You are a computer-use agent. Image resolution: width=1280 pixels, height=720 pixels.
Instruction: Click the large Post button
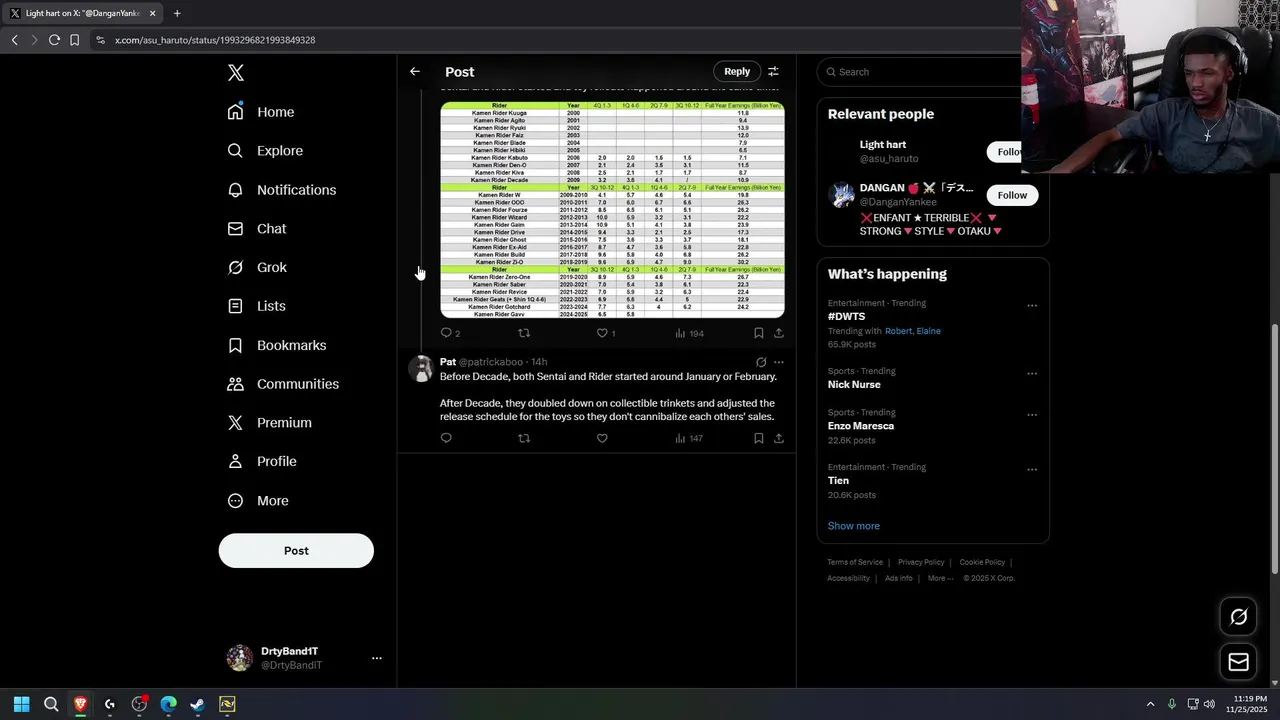tap(296, 551)
